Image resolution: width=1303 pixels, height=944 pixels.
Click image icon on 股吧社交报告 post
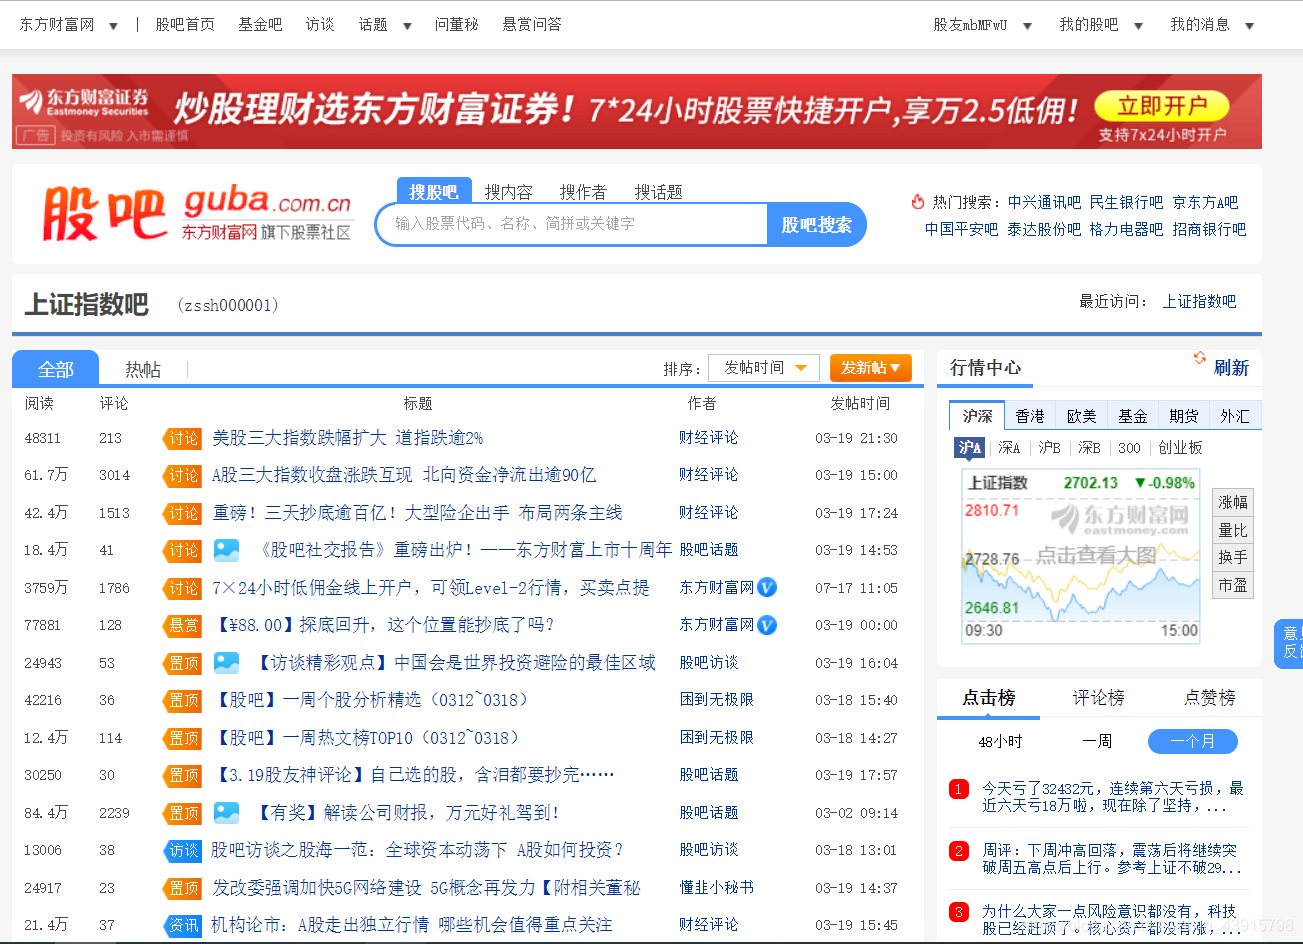pyautogui.click(x=227, y=550)
